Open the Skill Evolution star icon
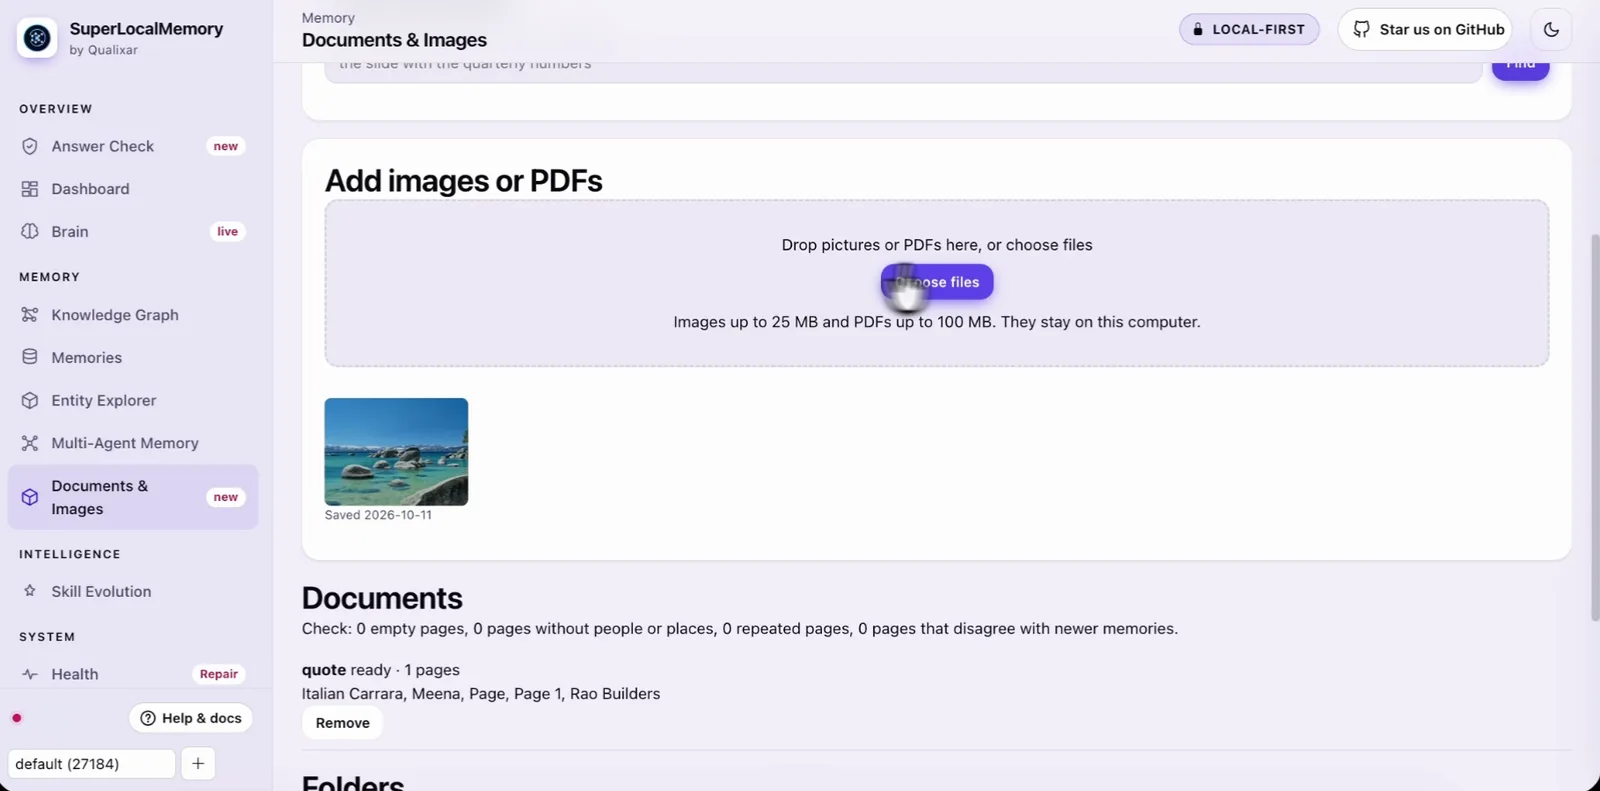This screenshot has height=791, width=1600. (30, 591)
